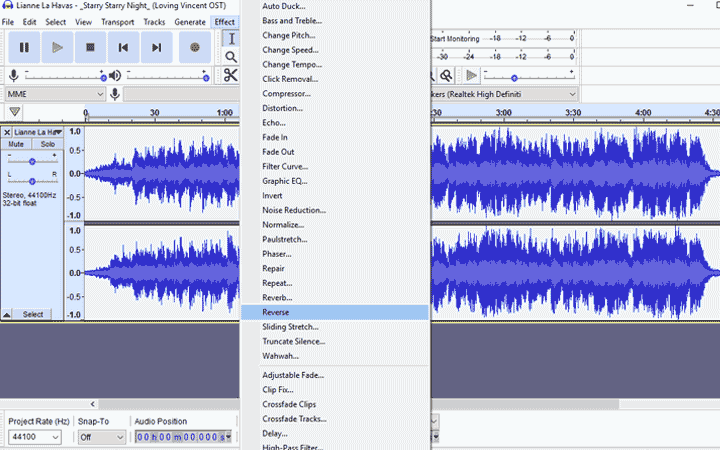Skip to End of the track
Viewport: 720px width, 450px height.
pyautogui.click(x=156, y=47)
